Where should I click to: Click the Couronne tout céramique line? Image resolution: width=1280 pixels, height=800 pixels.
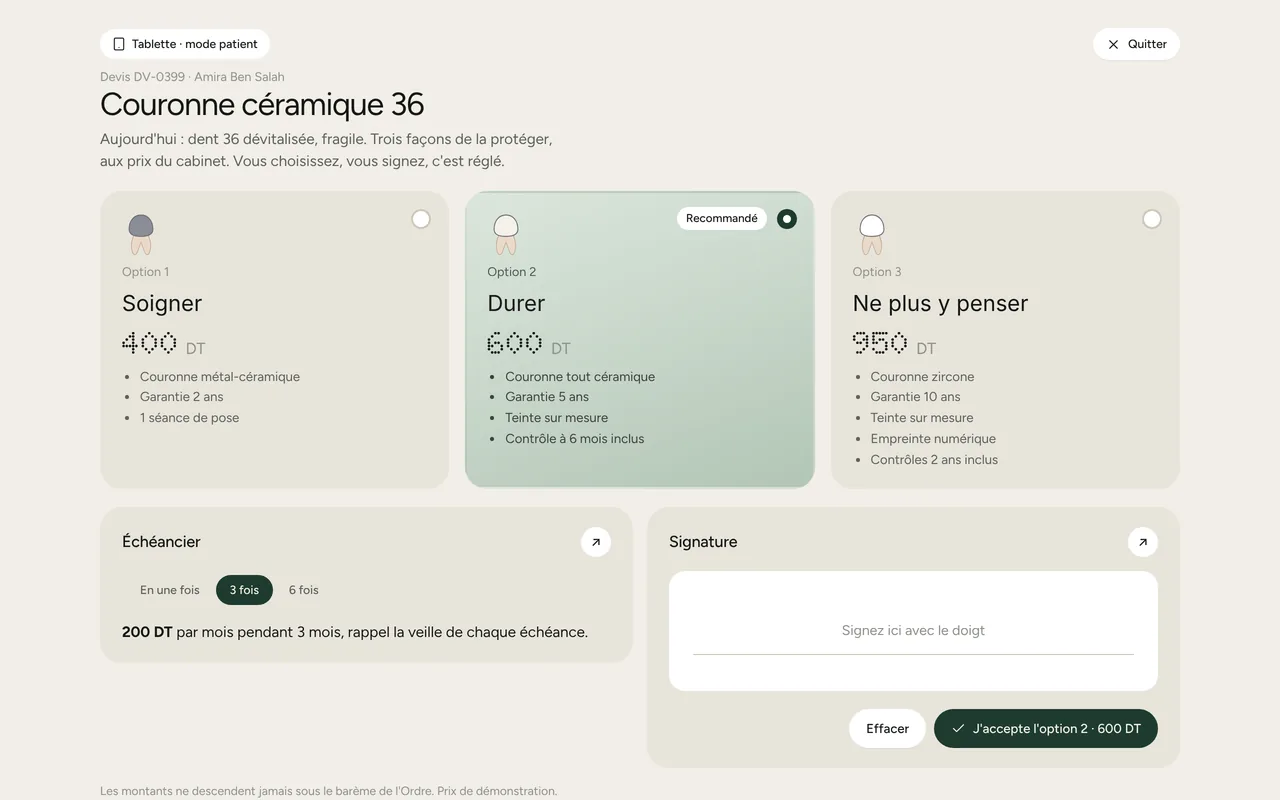tap(580, 377)
